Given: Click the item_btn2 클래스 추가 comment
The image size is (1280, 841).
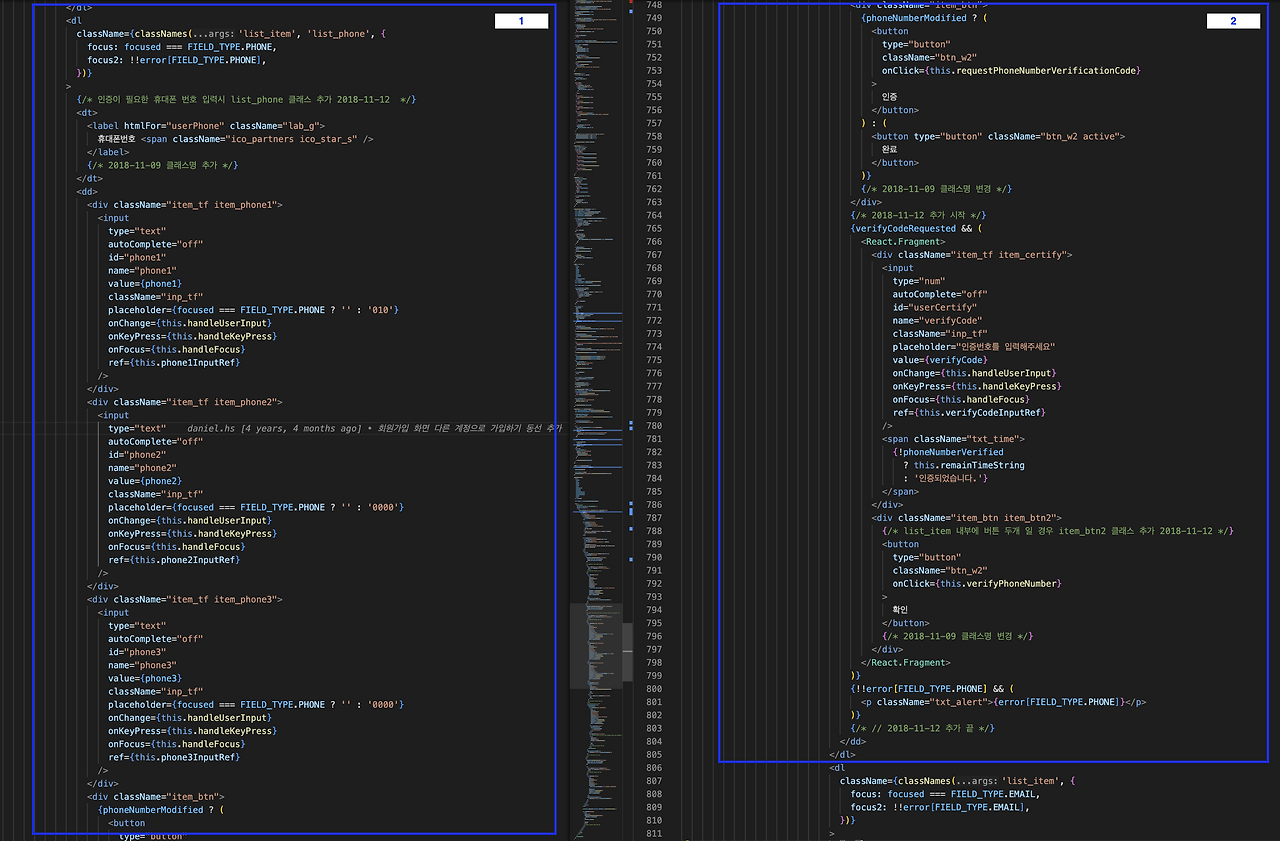Looking at the screenshot, I should point(1058,531).
